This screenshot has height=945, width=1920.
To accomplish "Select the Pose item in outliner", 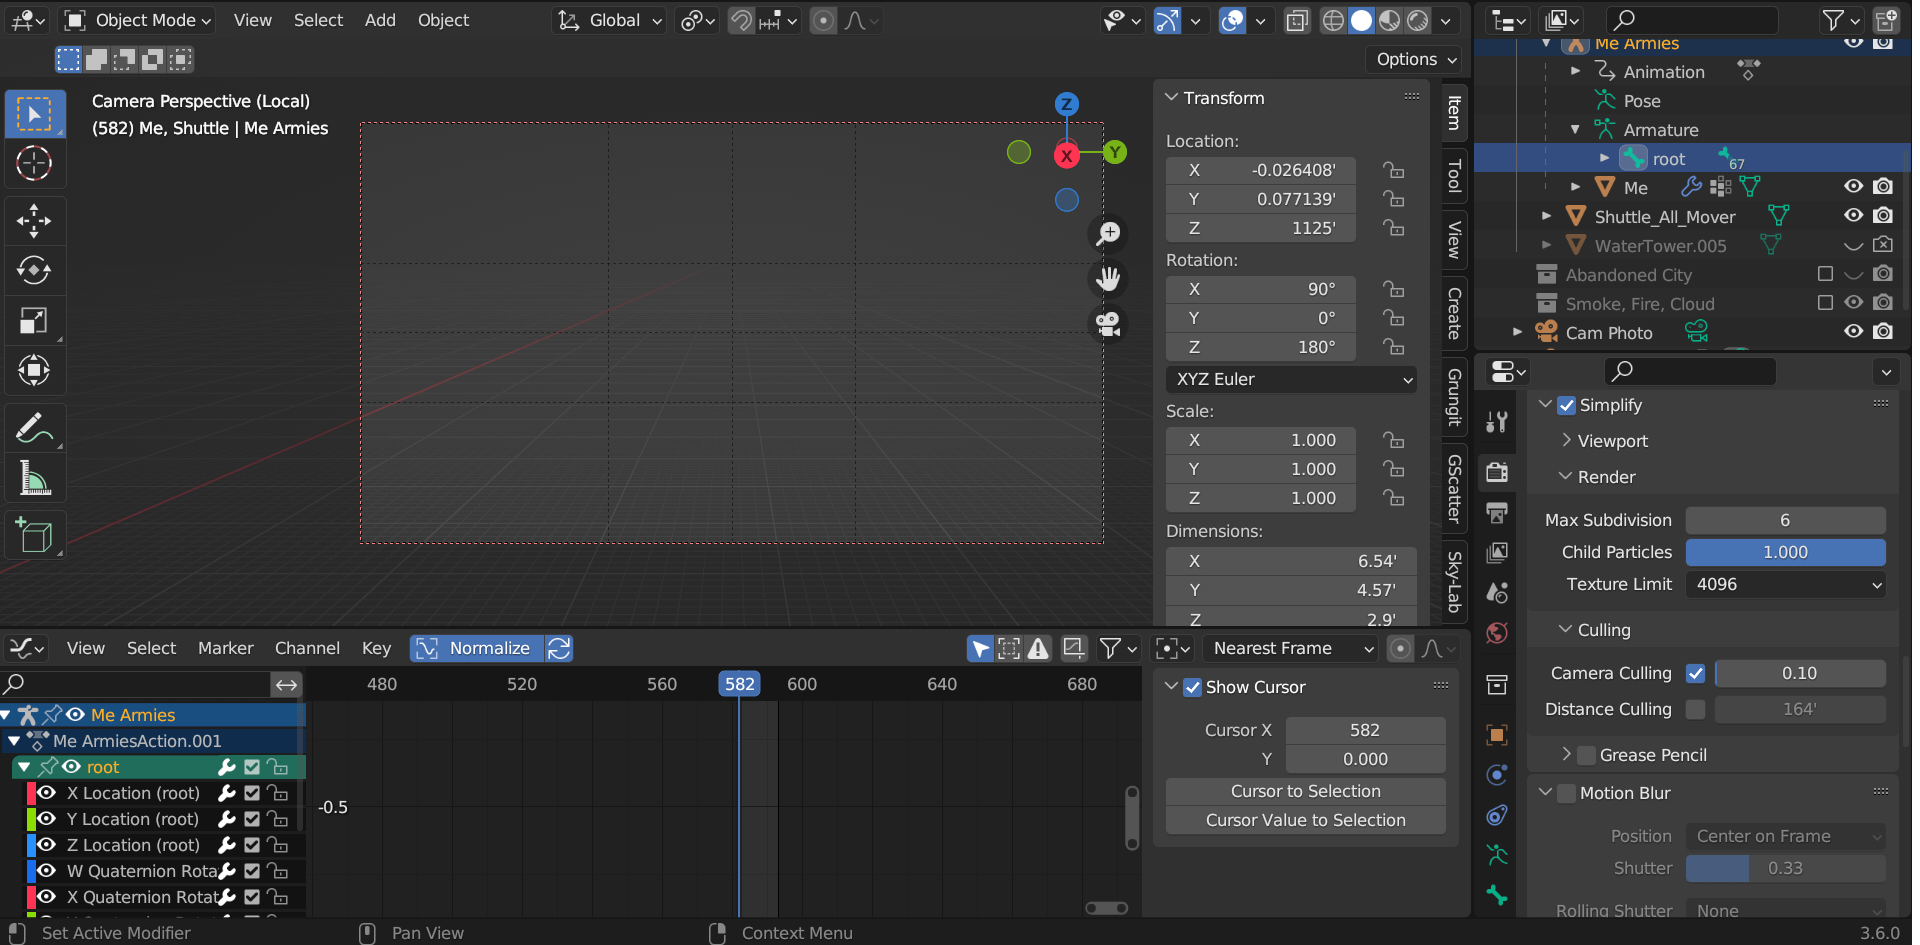I will (x=1642, y=101).
